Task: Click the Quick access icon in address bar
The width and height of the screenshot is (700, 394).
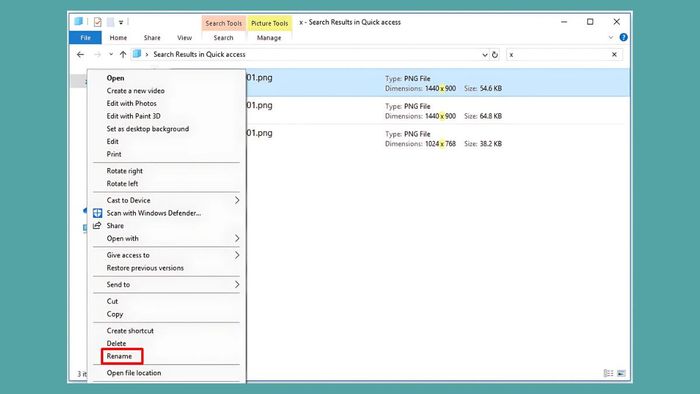Action: coord(137,54)
